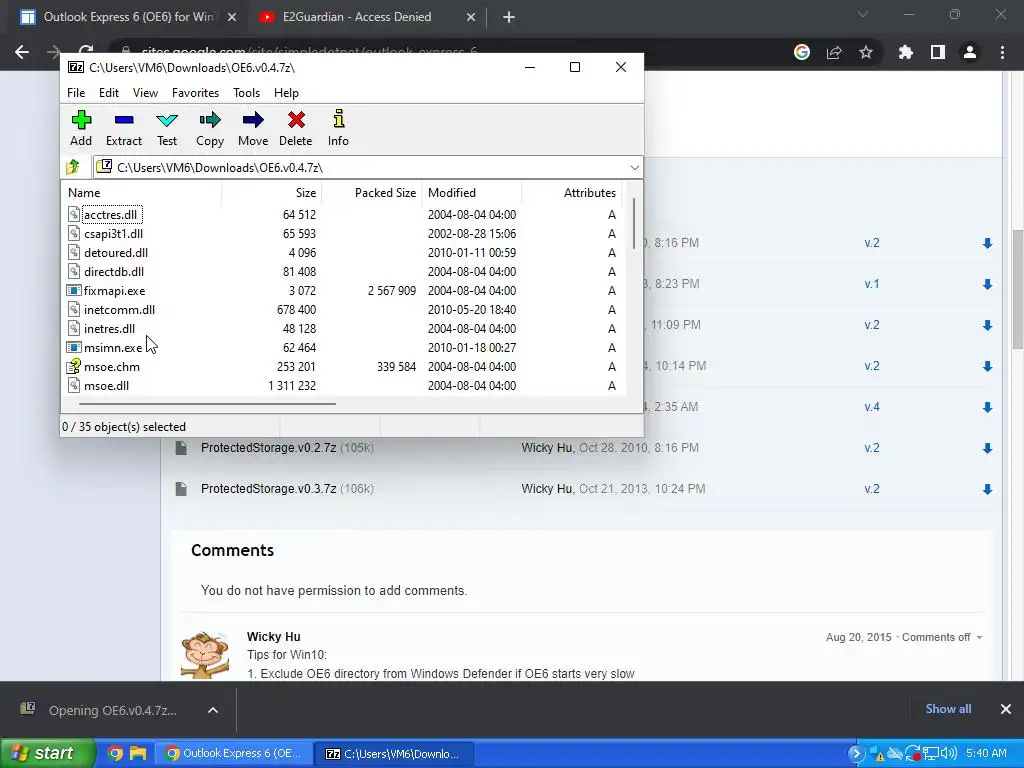
Task: Expand hidden system tray icons arrow
Action: pos(856,754)
